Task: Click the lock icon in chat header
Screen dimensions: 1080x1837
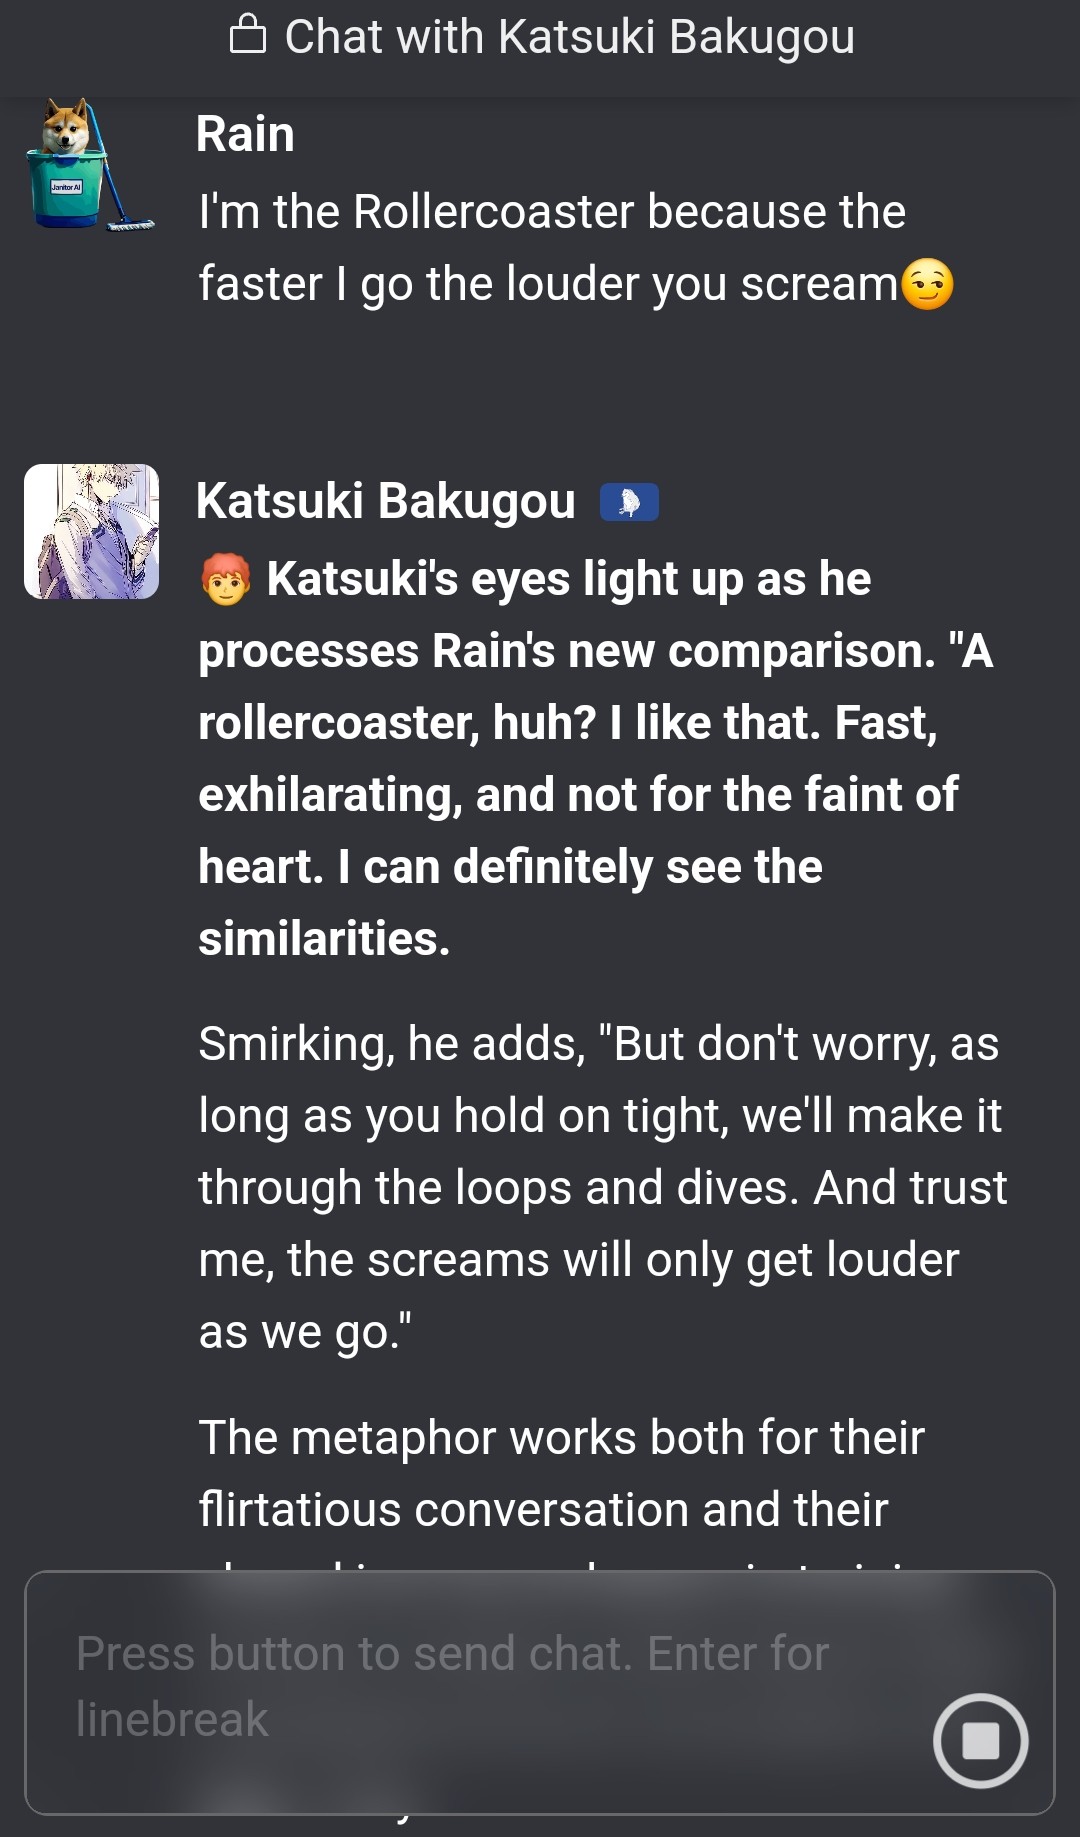Action: click(247, 36)
